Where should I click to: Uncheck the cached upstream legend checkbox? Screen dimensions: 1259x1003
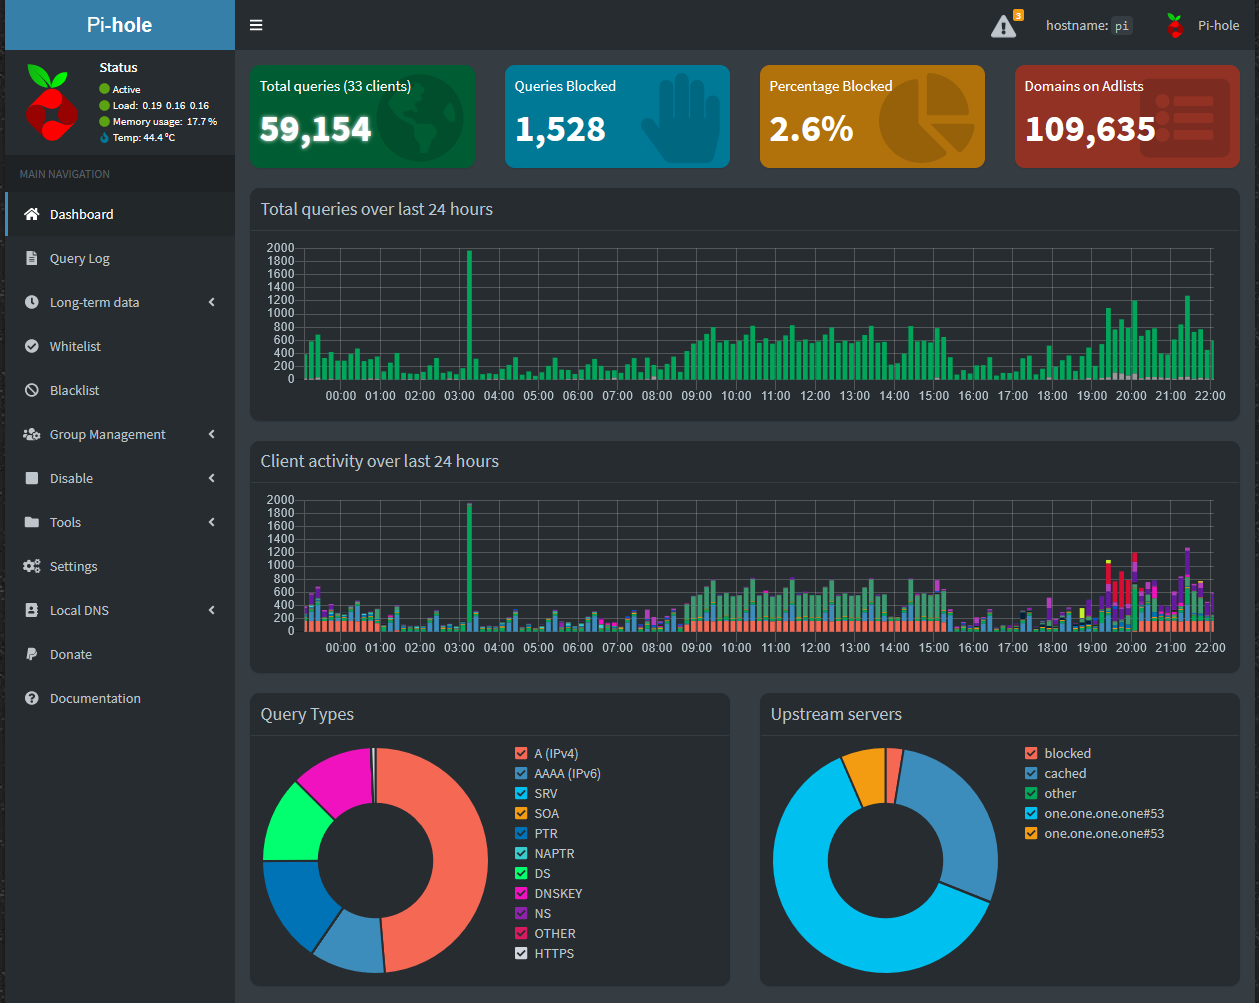click(x=1031, y=773)
